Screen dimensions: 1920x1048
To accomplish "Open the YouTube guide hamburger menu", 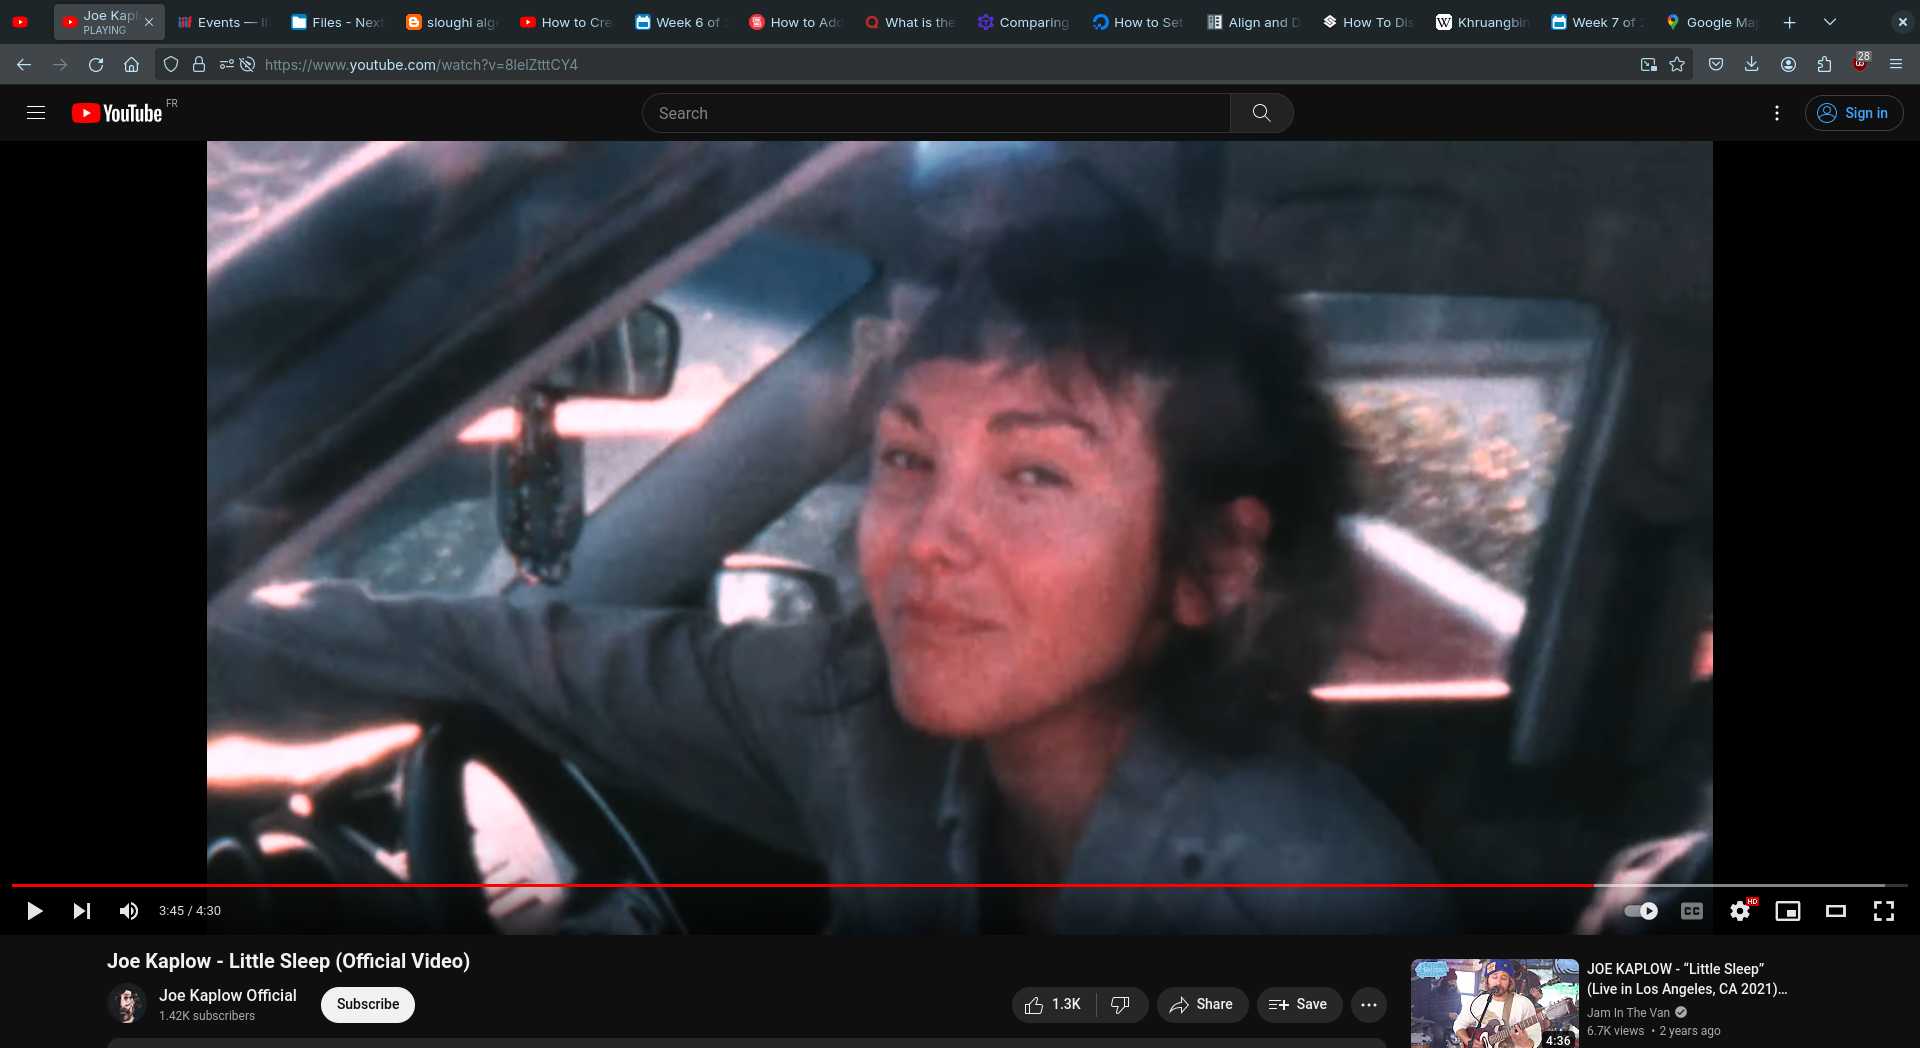I will (x=36, y=113).
